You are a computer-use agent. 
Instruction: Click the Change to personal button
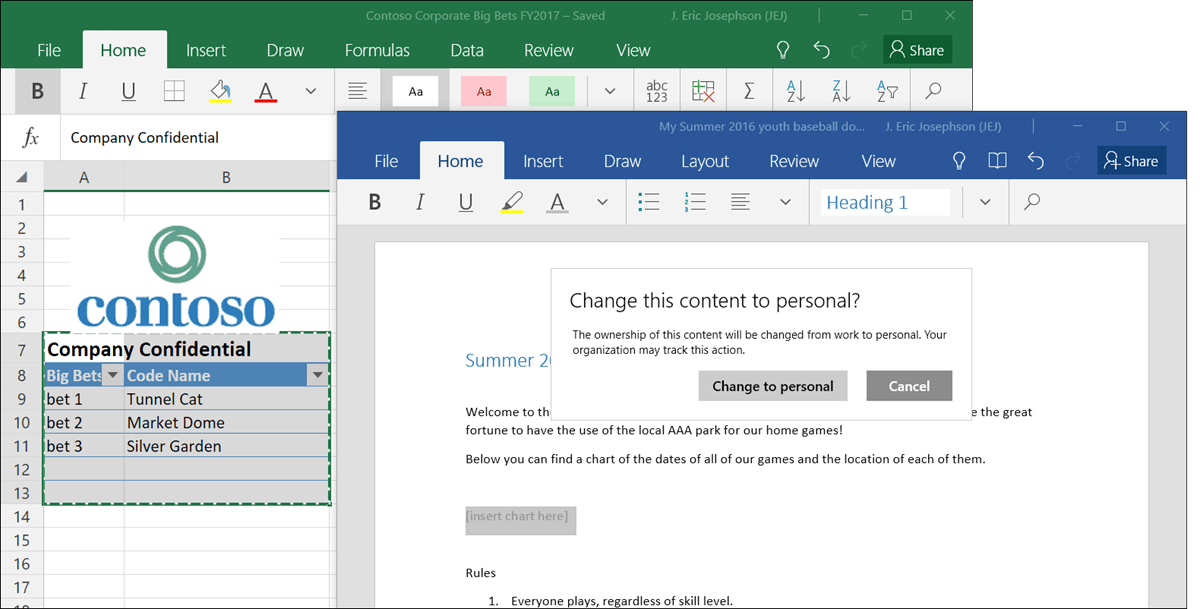(772, 386)
